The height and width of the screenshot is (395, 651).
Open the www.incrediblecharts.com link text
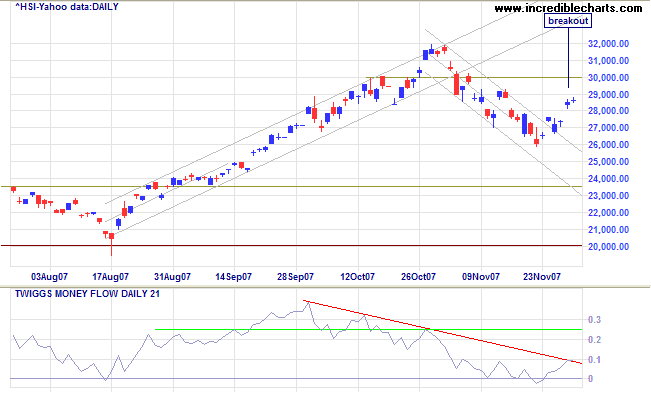568,8
